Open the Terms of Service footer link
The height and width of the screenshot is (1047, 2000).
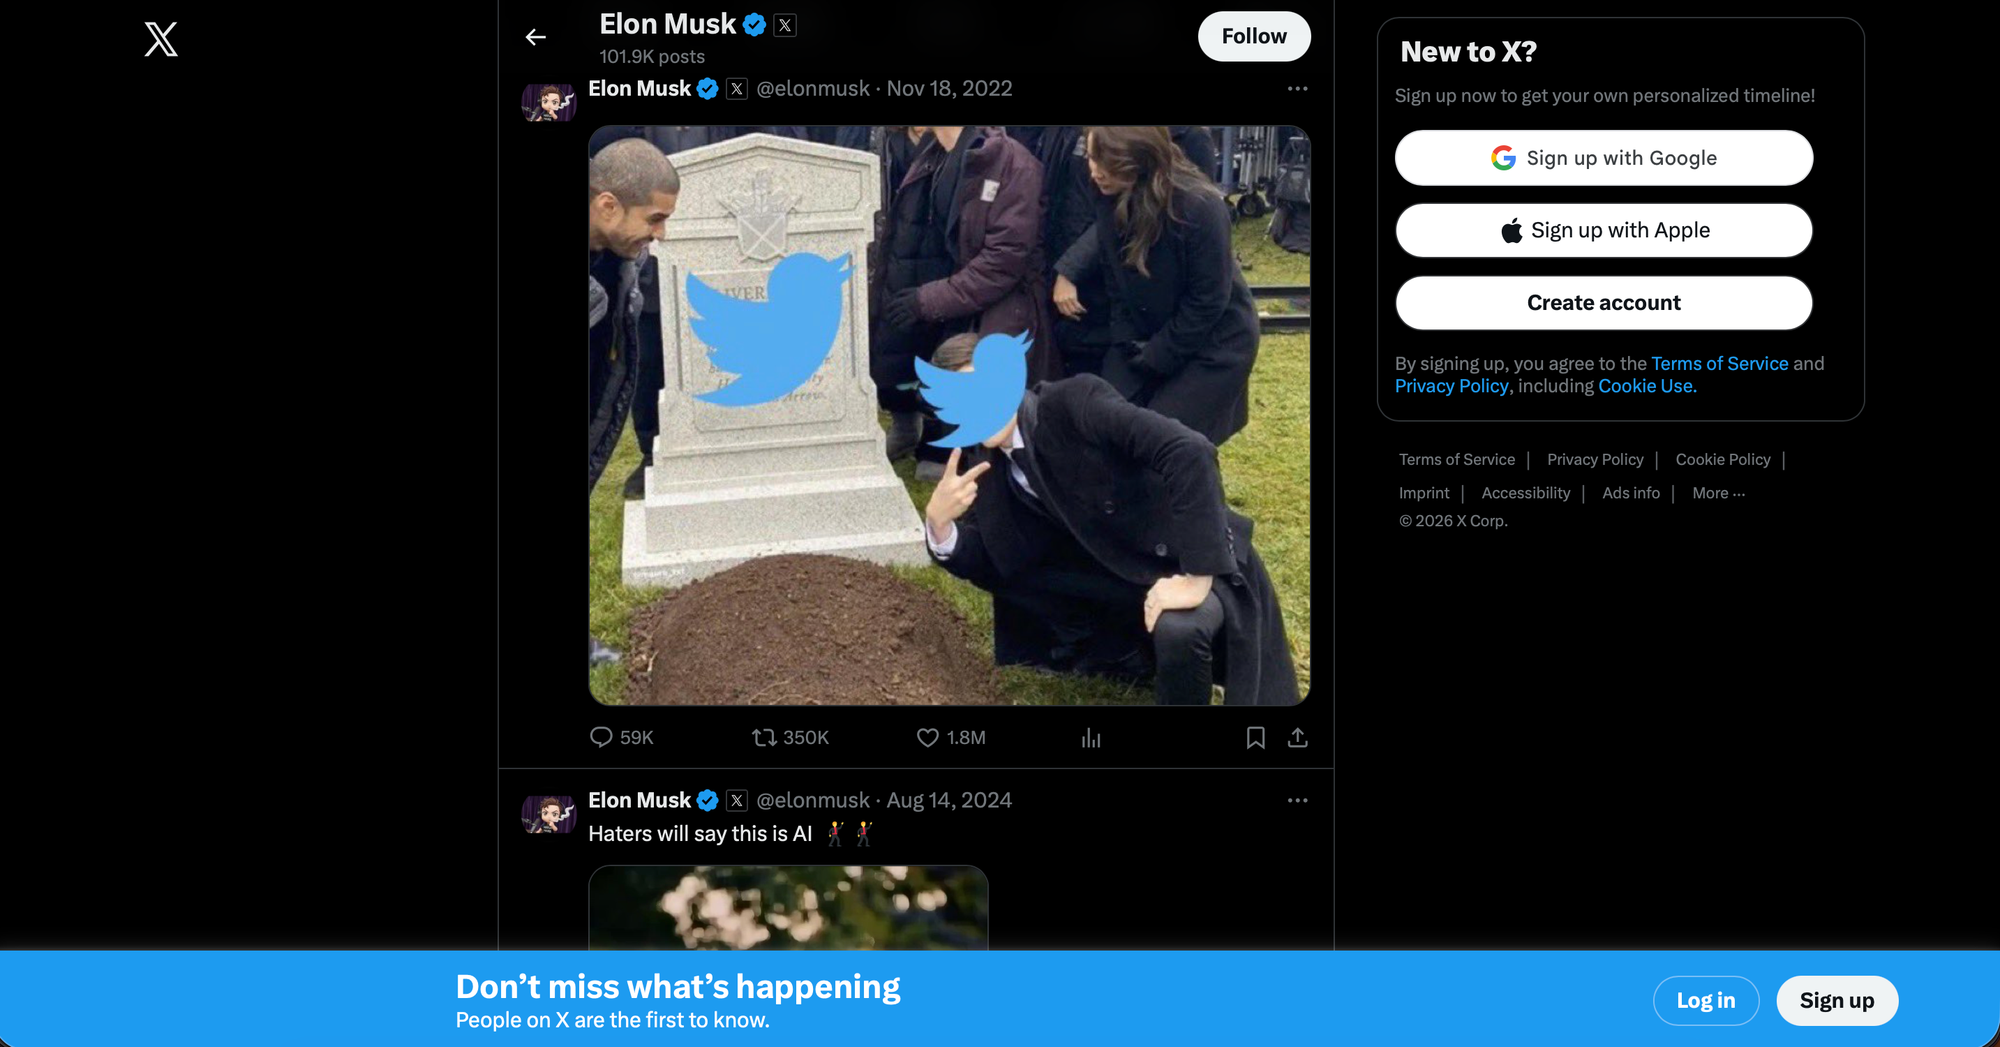(x=1456, y=459)
